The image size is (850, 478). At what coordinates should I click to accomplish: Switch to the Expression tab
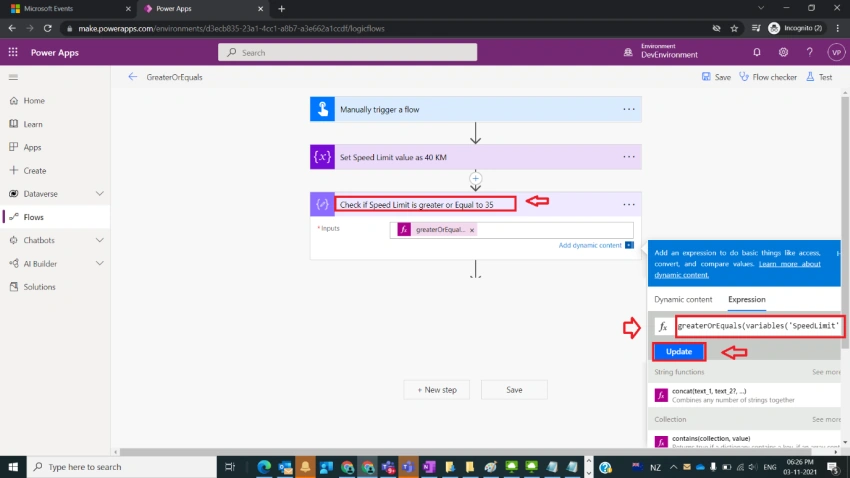coord(746,300)
